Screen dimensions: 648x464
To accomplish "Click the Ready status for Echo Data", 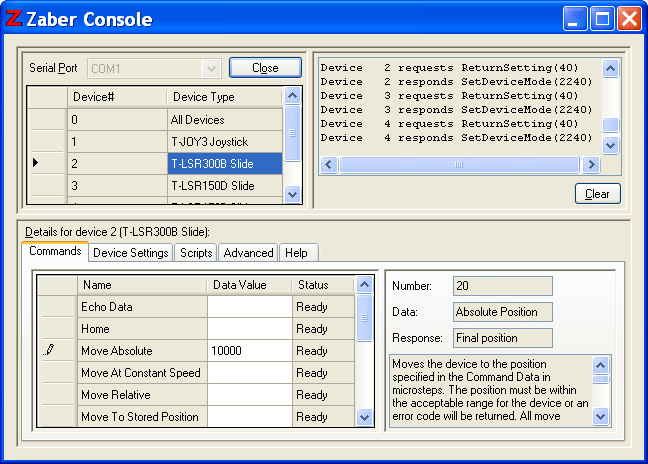I will [323, 307].
